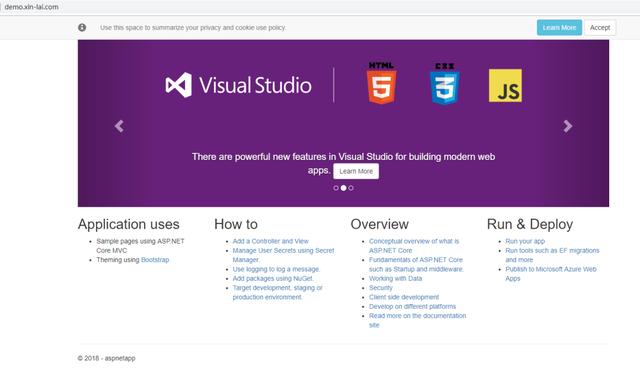Click the CSS3 logo in banner
640x374 pixels.
point(444,84)
